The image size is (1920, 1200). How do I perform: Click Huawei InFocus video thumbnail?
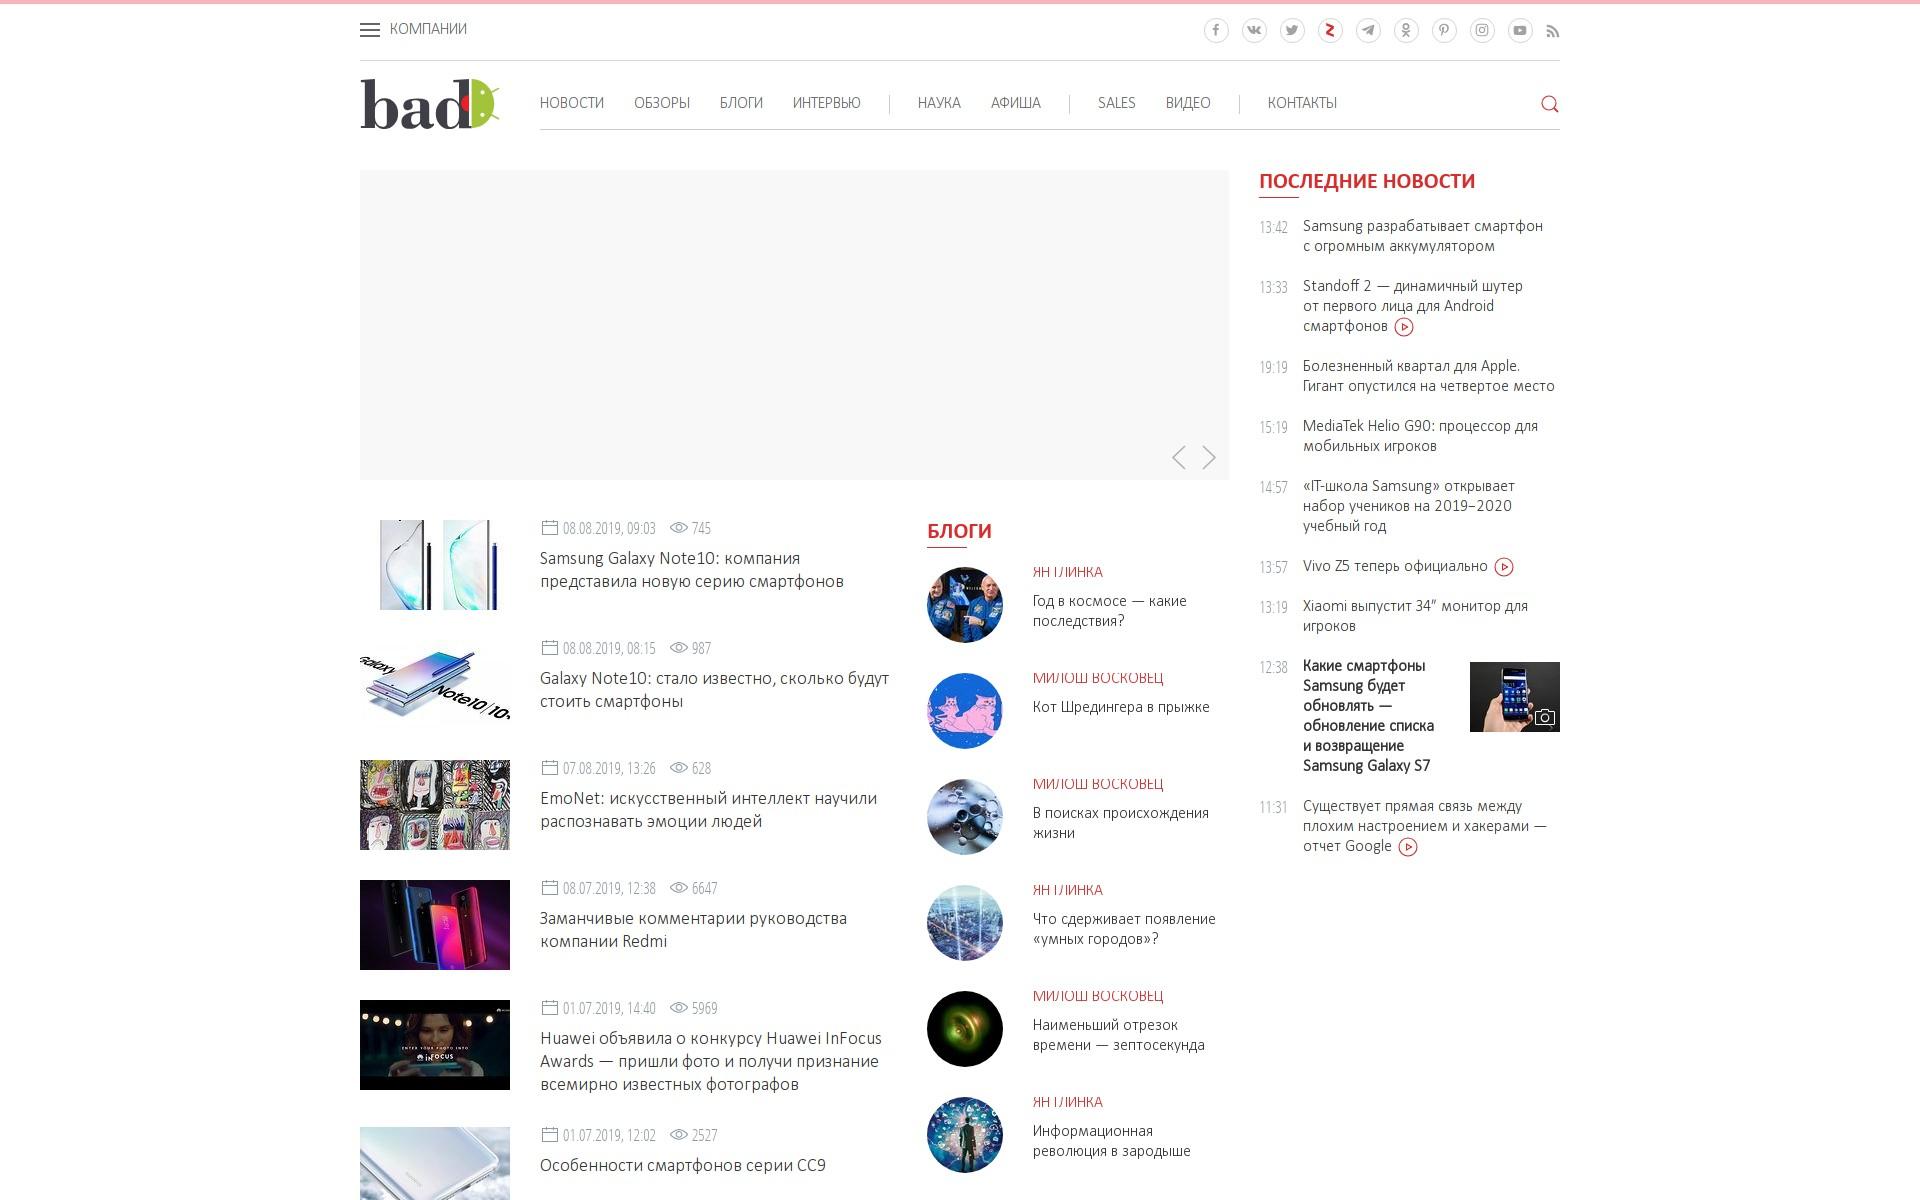coord(435,1045)
